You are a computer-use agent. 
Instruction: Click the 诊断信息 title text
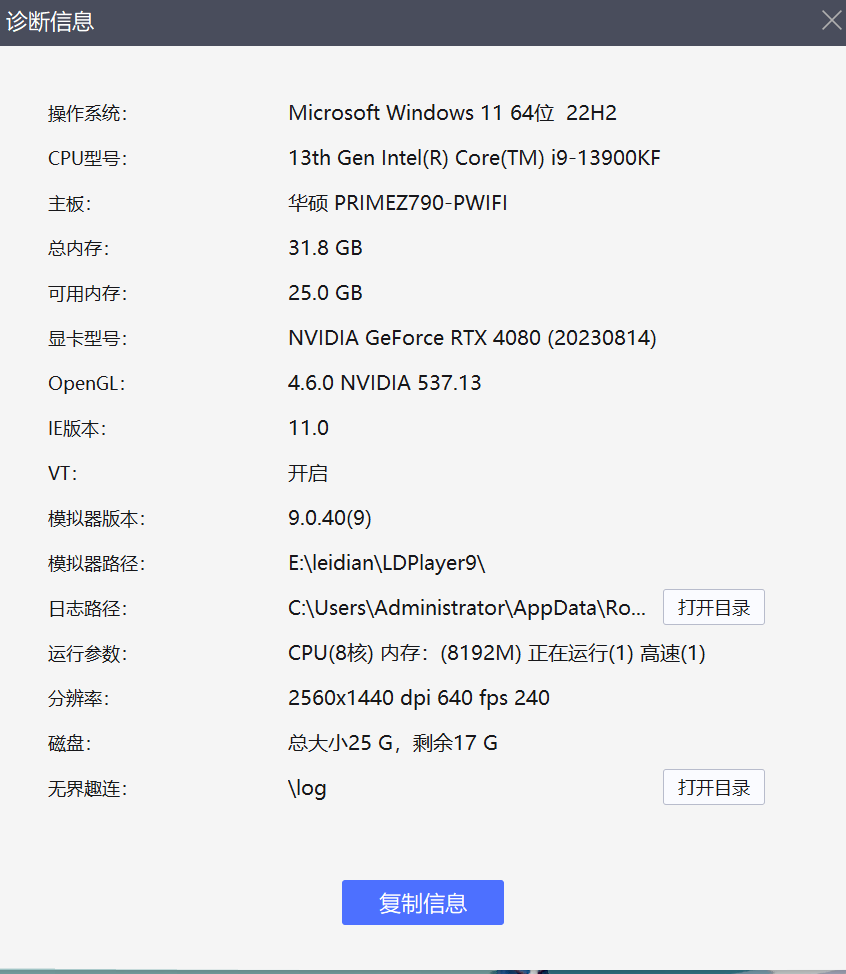(51, 22)
